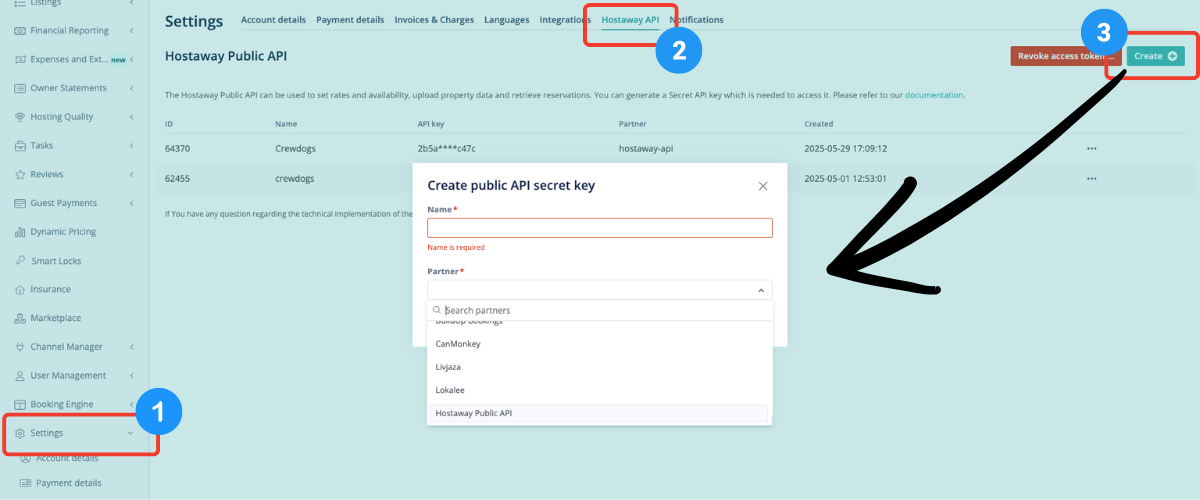Viewport: 1200px width, 500px height.
Task: Switch to the Account details top tab
Action: point(274,20)
